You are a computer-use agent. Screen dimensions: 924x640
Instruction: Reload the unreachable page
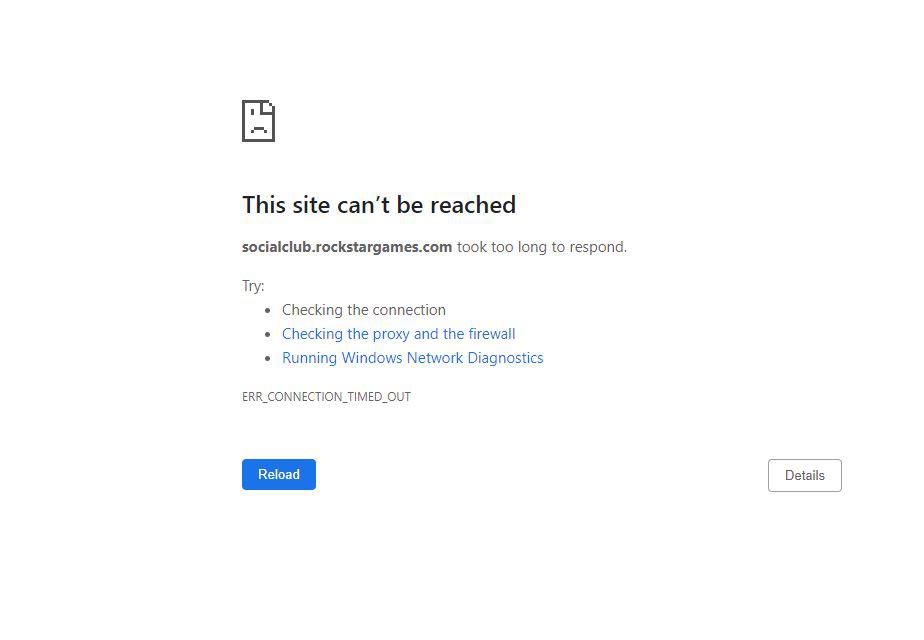(279, 474)
